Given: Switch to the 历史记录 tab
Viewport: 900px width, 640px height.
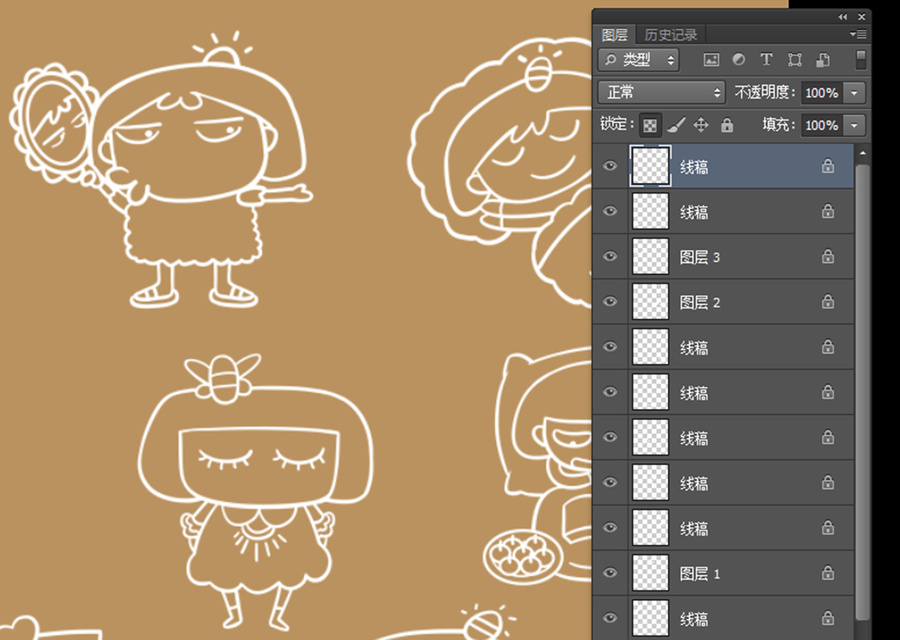Looking at the screenshot, I should click(670, 35).
